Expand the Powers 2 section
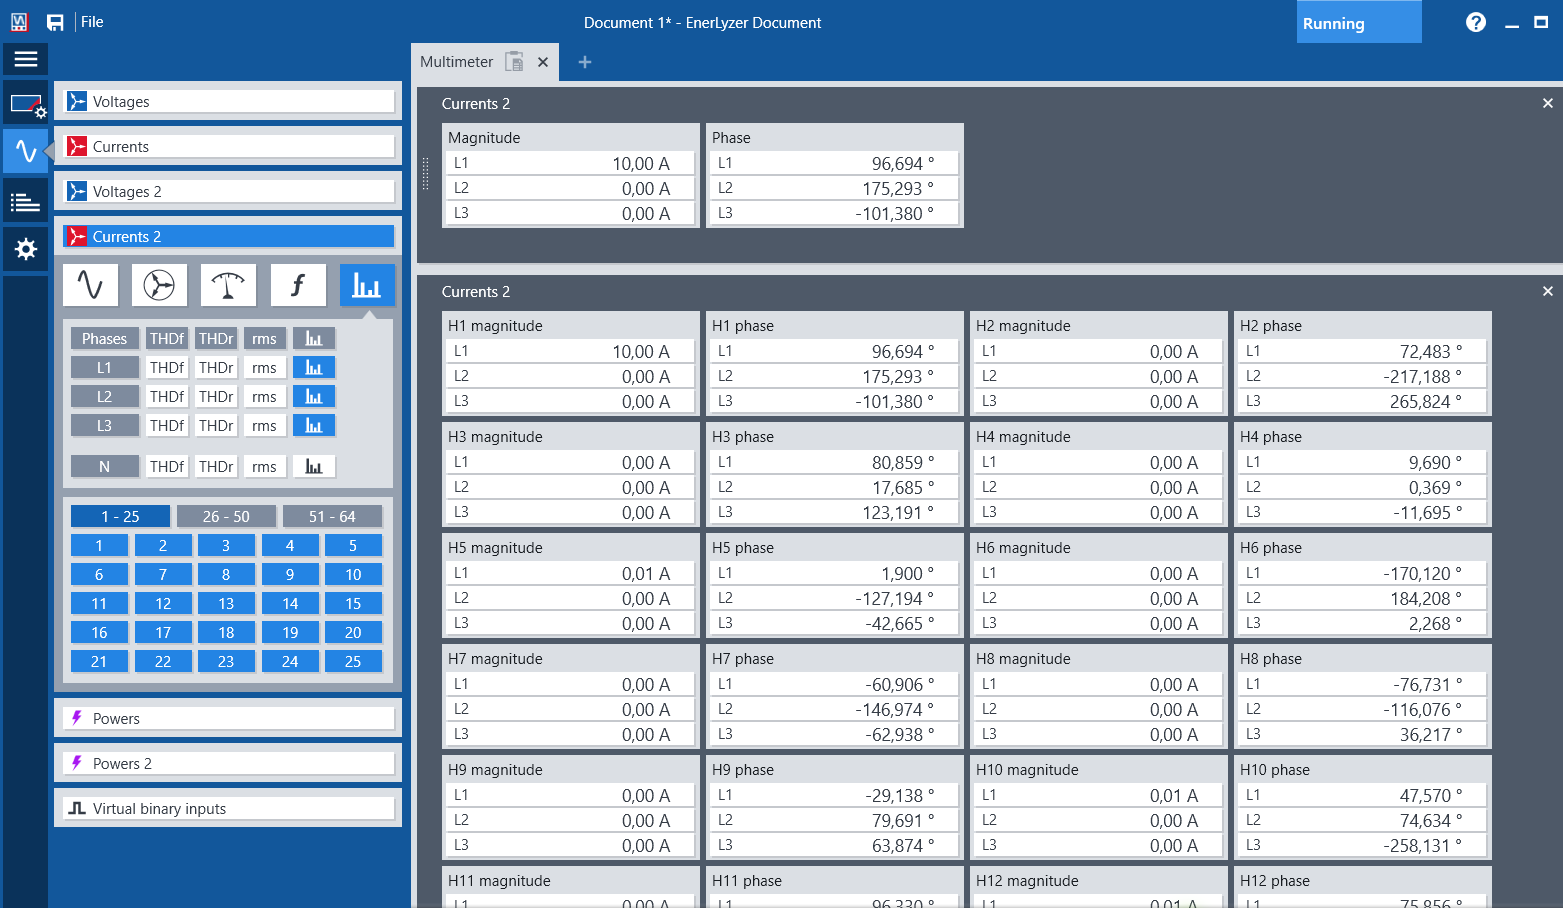Screen dimensions: 1563x908 229,764
